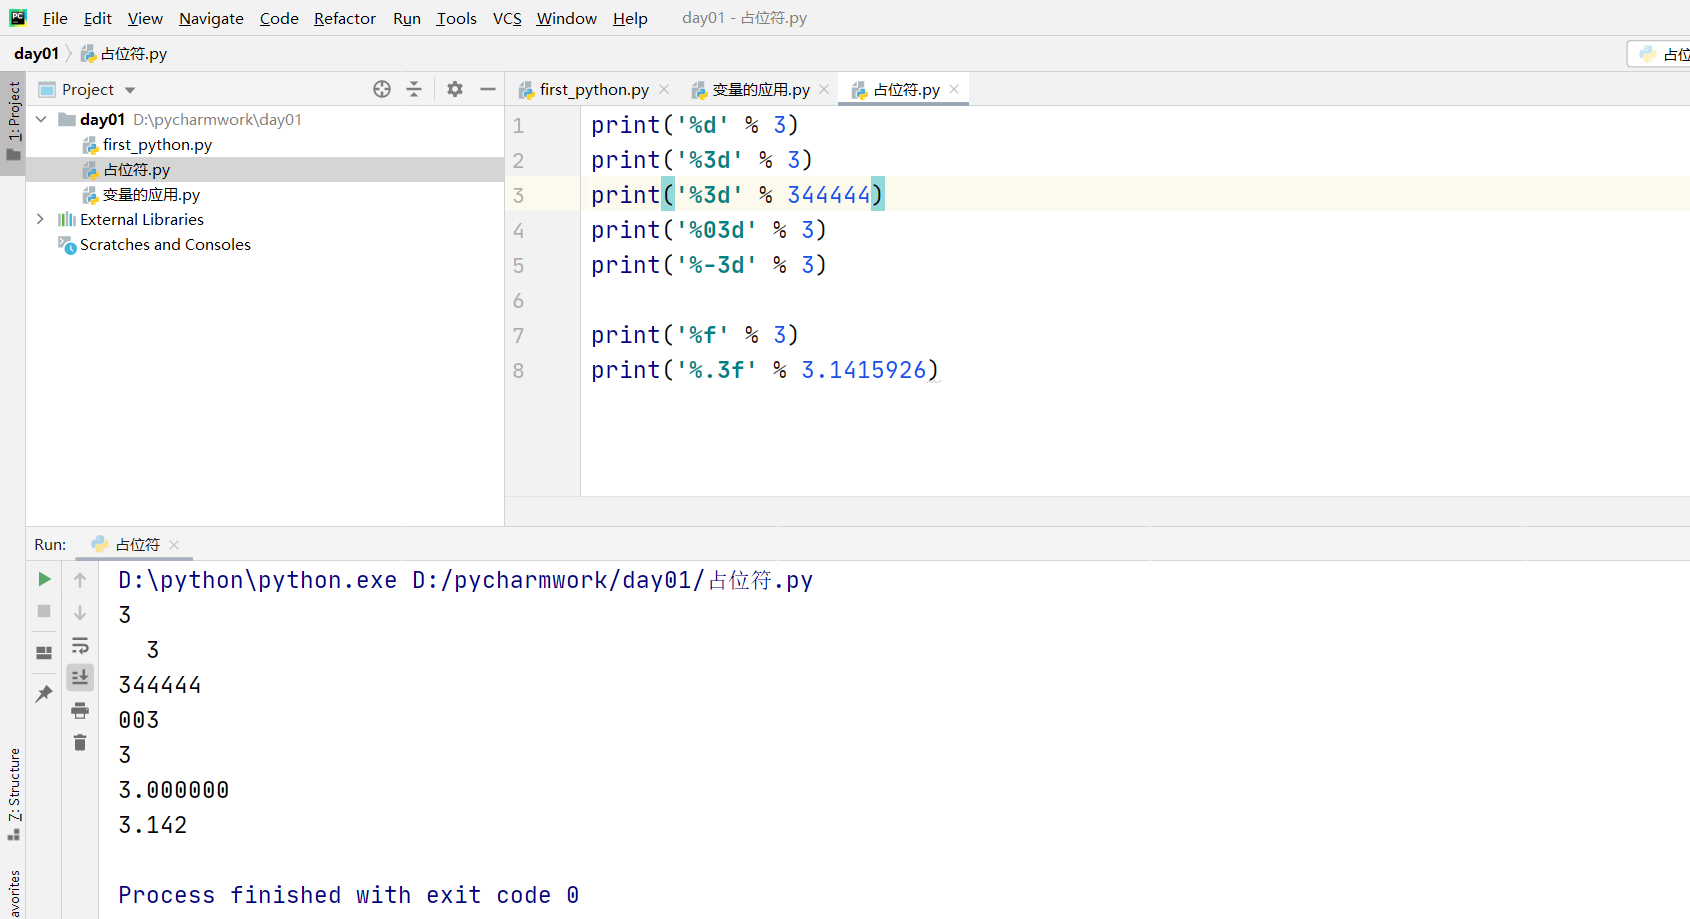The image size is (1690, 919).
Task: Open the View menu
Action: 145,18
